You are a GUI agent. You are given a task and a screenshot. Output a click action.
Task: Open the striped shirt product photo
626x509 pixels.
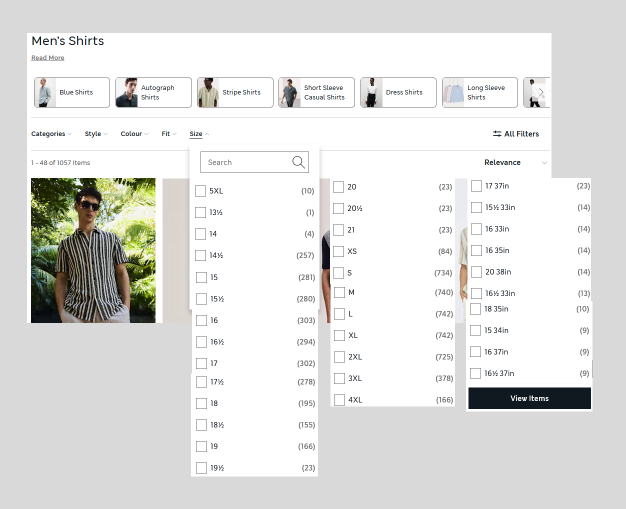(93, 250)
